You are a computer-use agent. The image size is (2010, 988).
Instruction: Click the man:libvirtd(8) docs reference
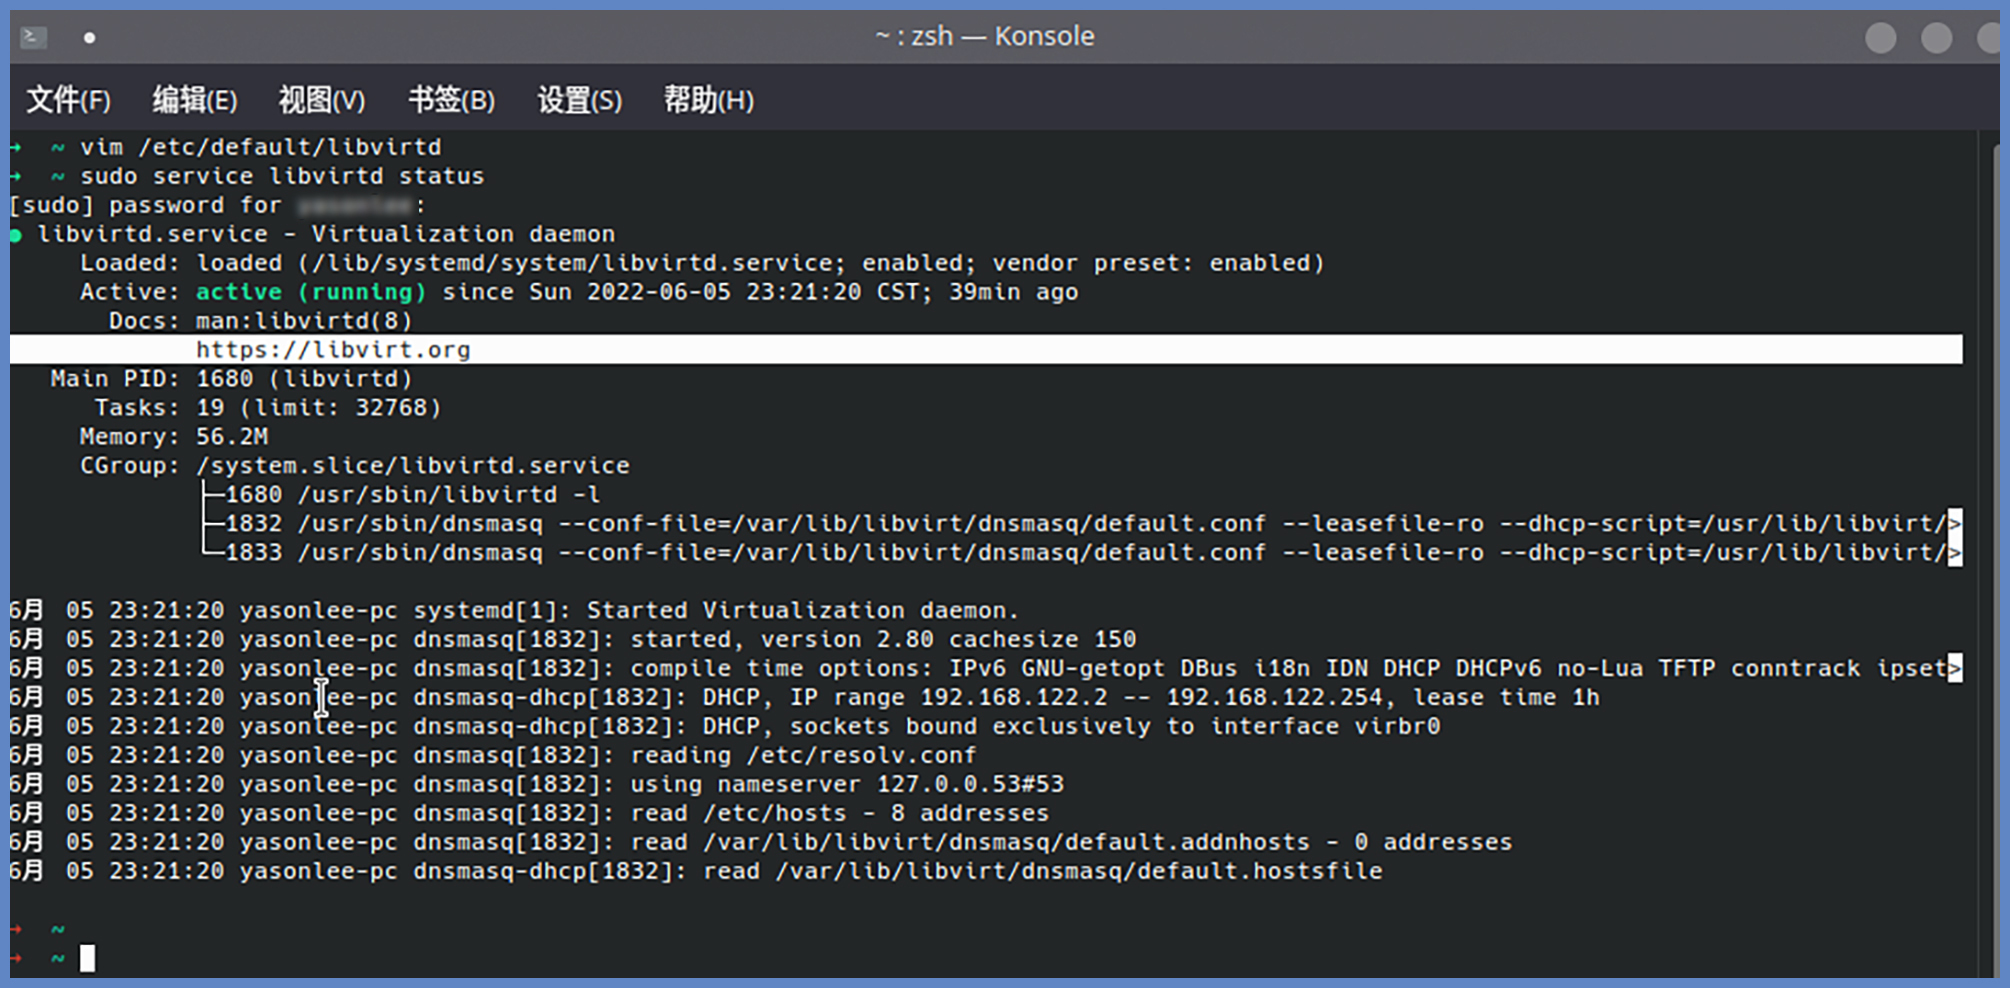(303, 321)
